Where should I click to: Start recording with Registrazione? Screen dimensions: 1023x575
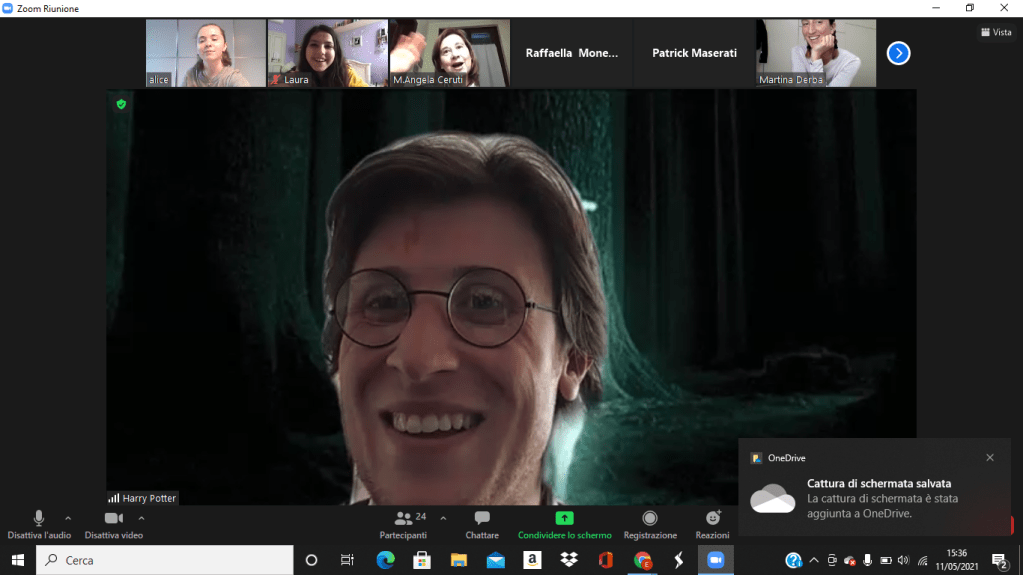click(x=650, y=523)
